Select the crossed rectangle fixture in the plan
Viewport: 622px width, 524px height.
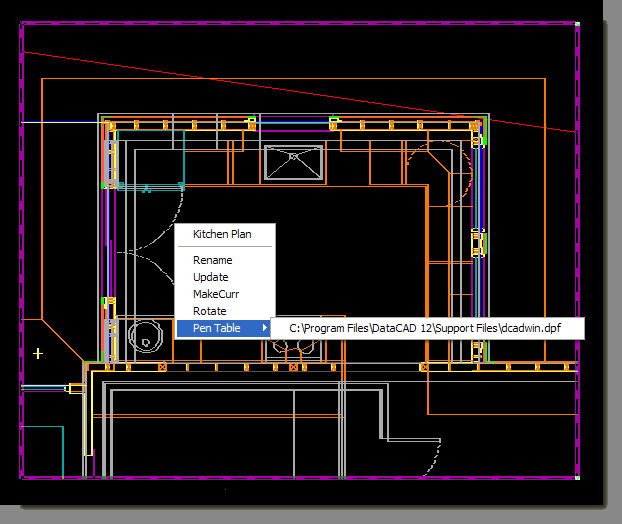click(294, 163)
